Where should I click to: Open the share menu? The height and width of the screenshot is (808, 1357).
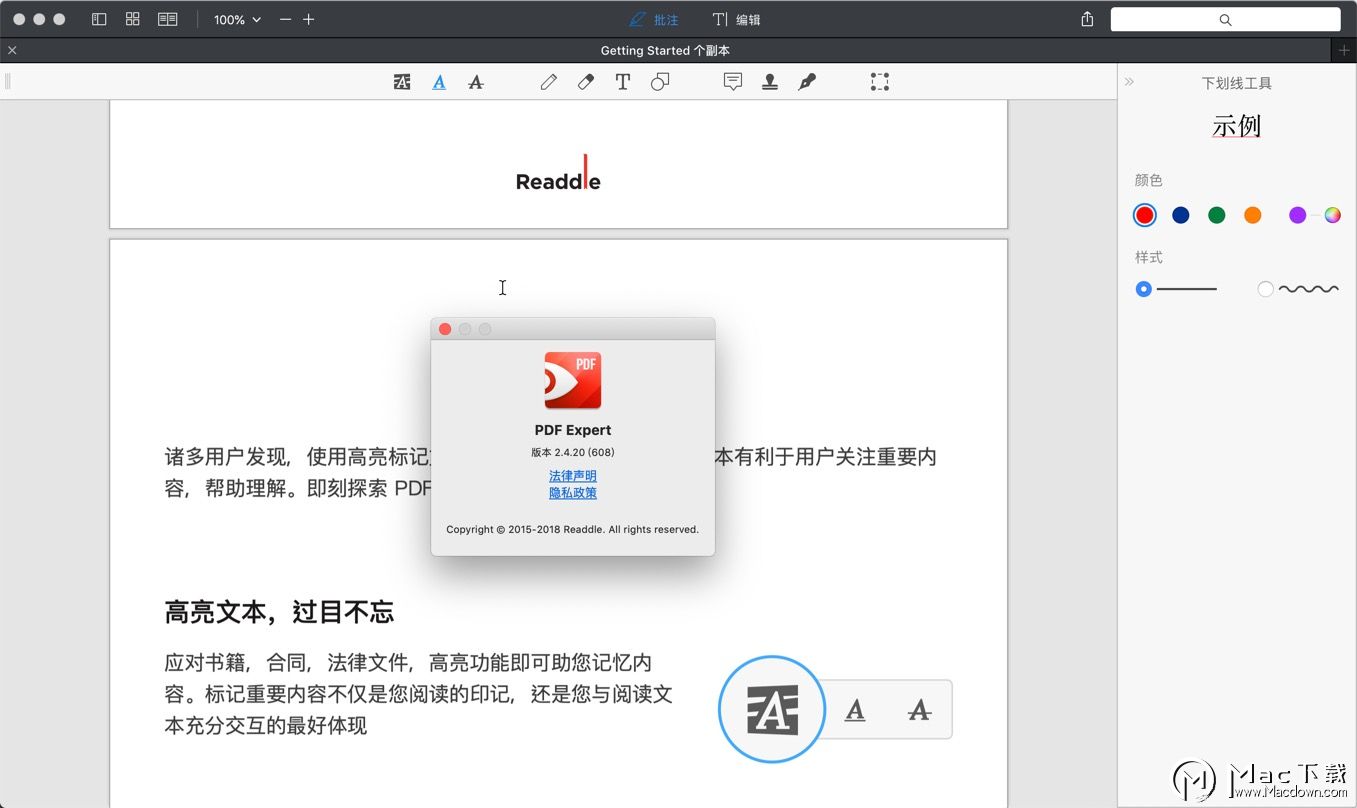click(1087, 19)
